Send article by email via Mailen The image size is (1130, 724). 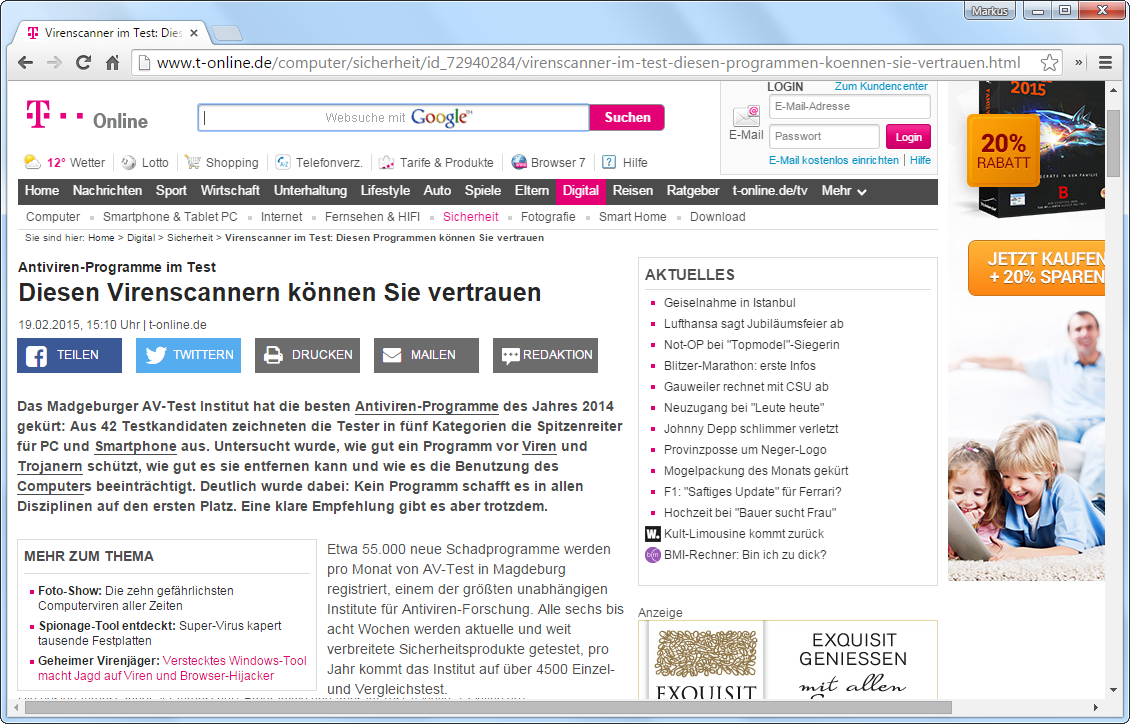click(426, 355)
